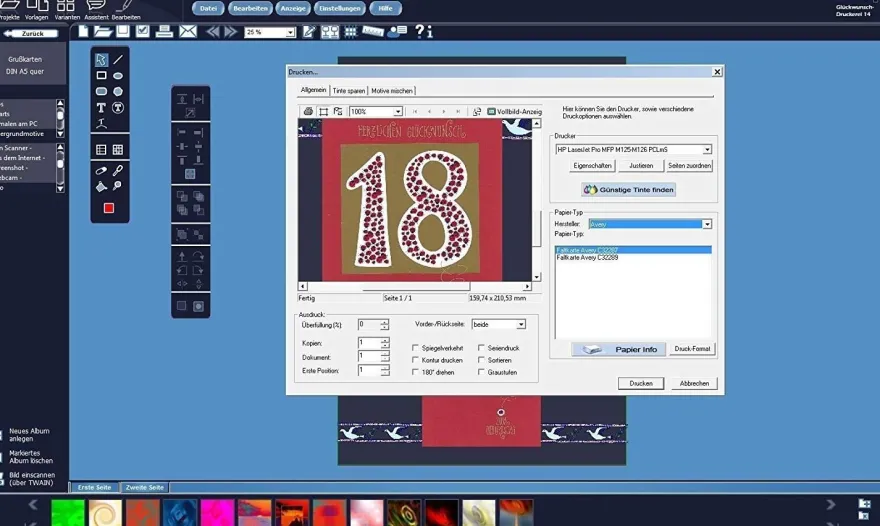Go to next page with right arrows
Screen dimensions: 880x526
click(231, 31)
